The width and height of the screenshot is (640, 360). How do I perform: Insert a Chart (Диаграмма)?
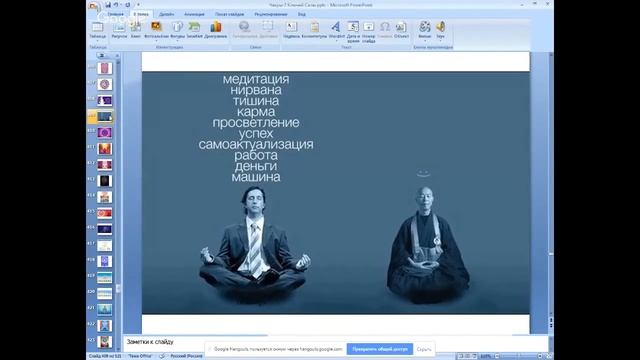[216, 30]
